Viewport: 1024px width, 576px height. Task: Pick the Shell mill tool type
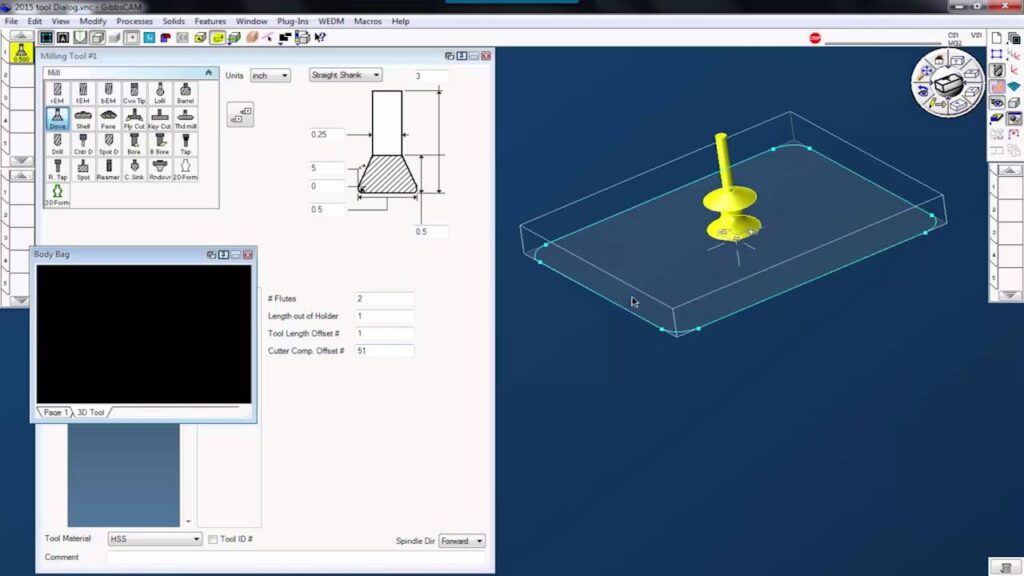[83, 119]
